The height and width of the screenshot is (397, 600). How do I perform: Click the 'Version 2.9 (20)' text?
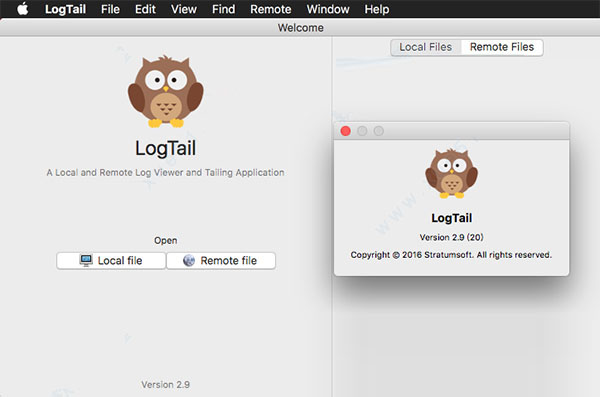pyautogui.click(x=452, y=237)
